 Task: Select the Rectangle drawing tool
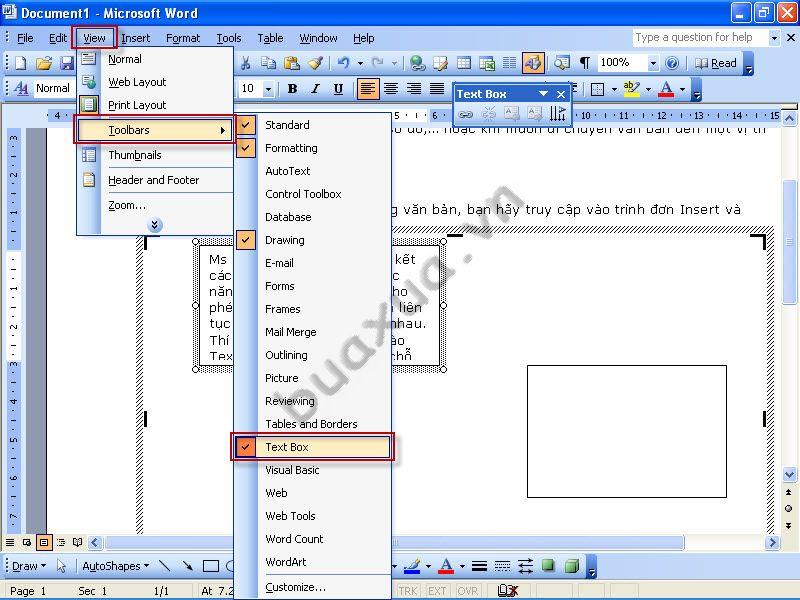coord(211,566)
